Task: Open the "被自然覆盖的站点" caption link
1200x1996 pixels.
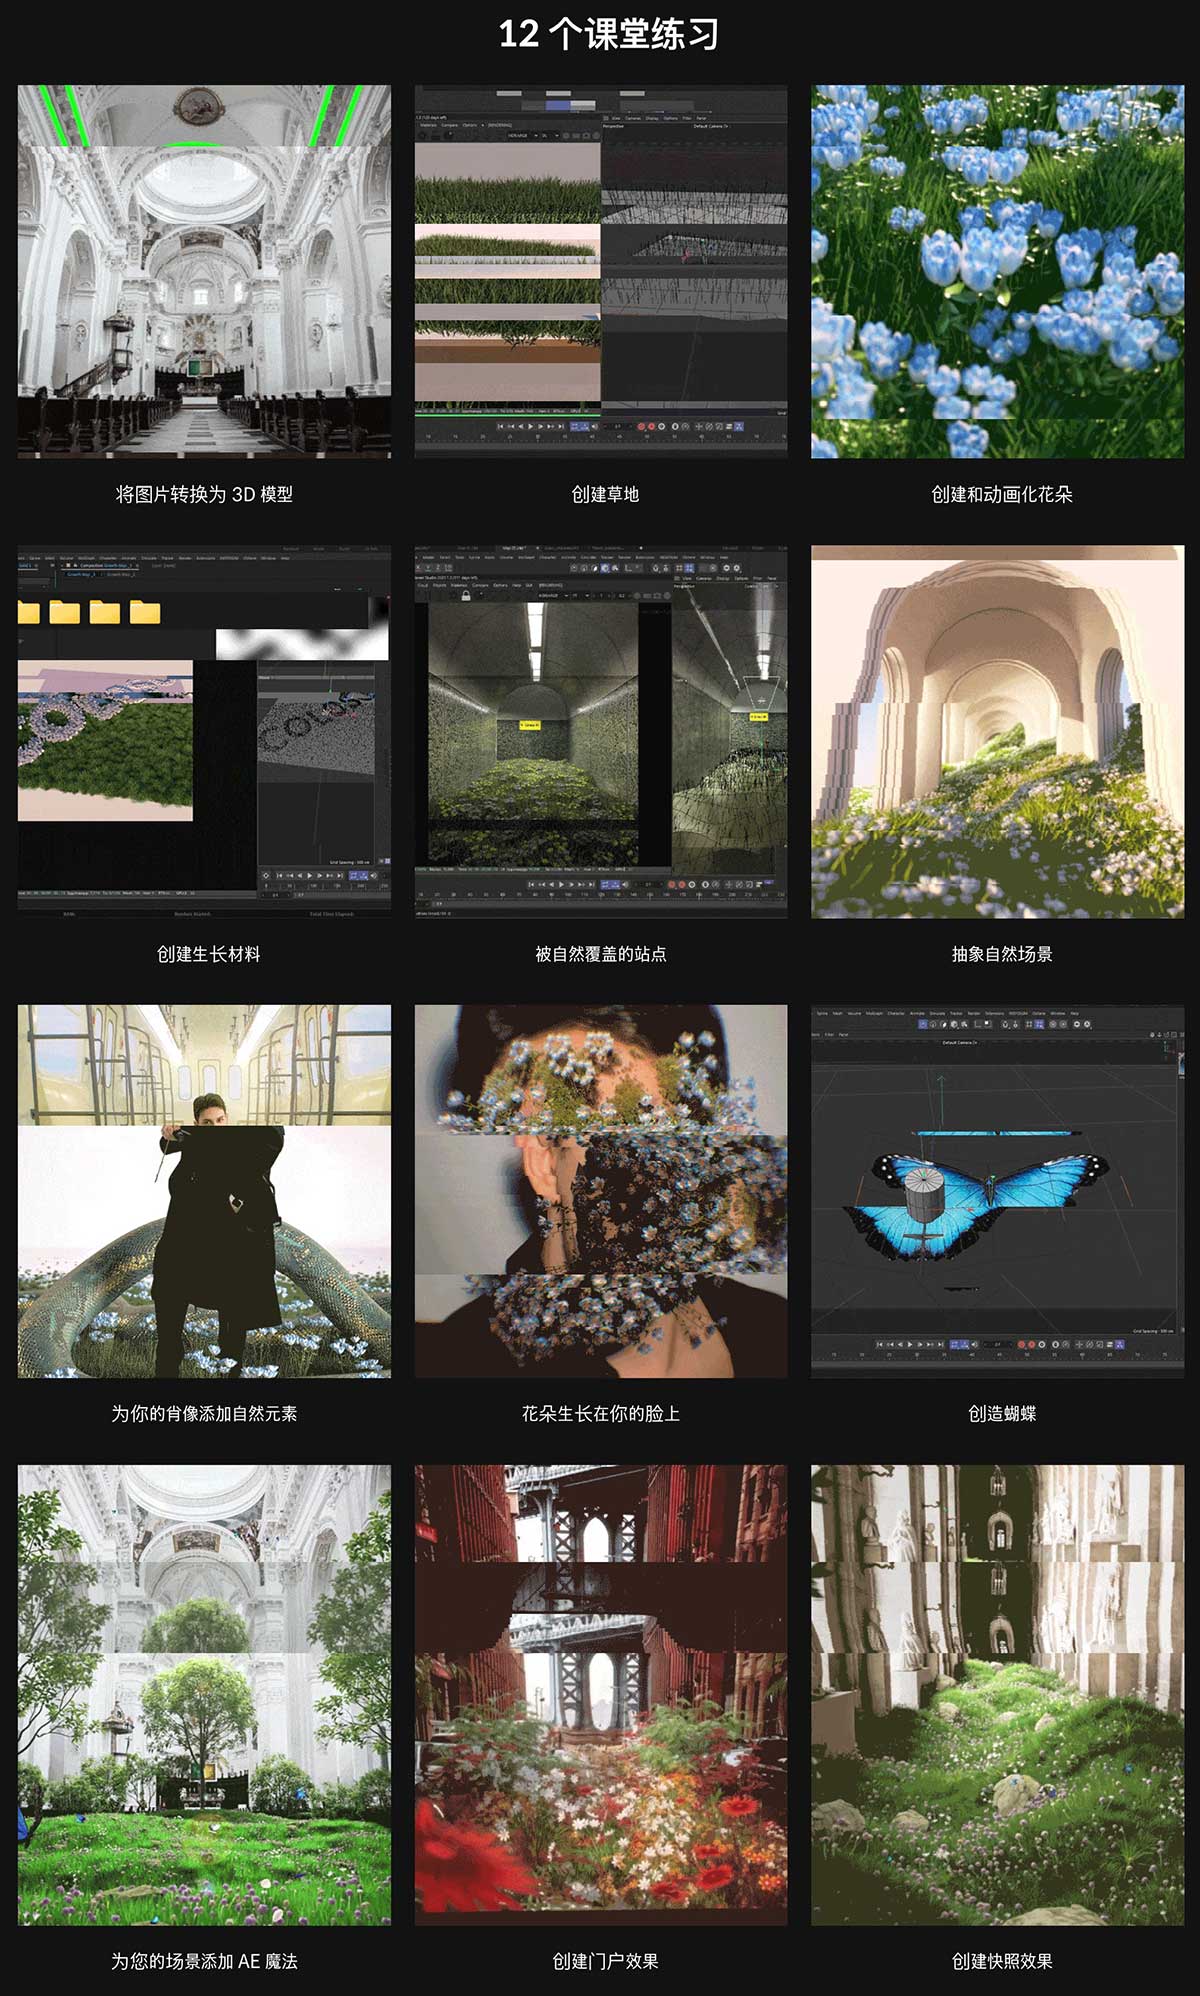Action: (601, 954)
